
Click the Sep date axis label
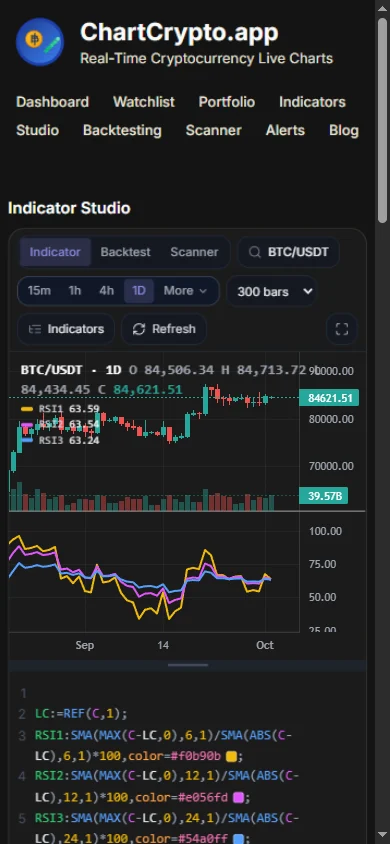pyautogui.click(x=84, y=645)
